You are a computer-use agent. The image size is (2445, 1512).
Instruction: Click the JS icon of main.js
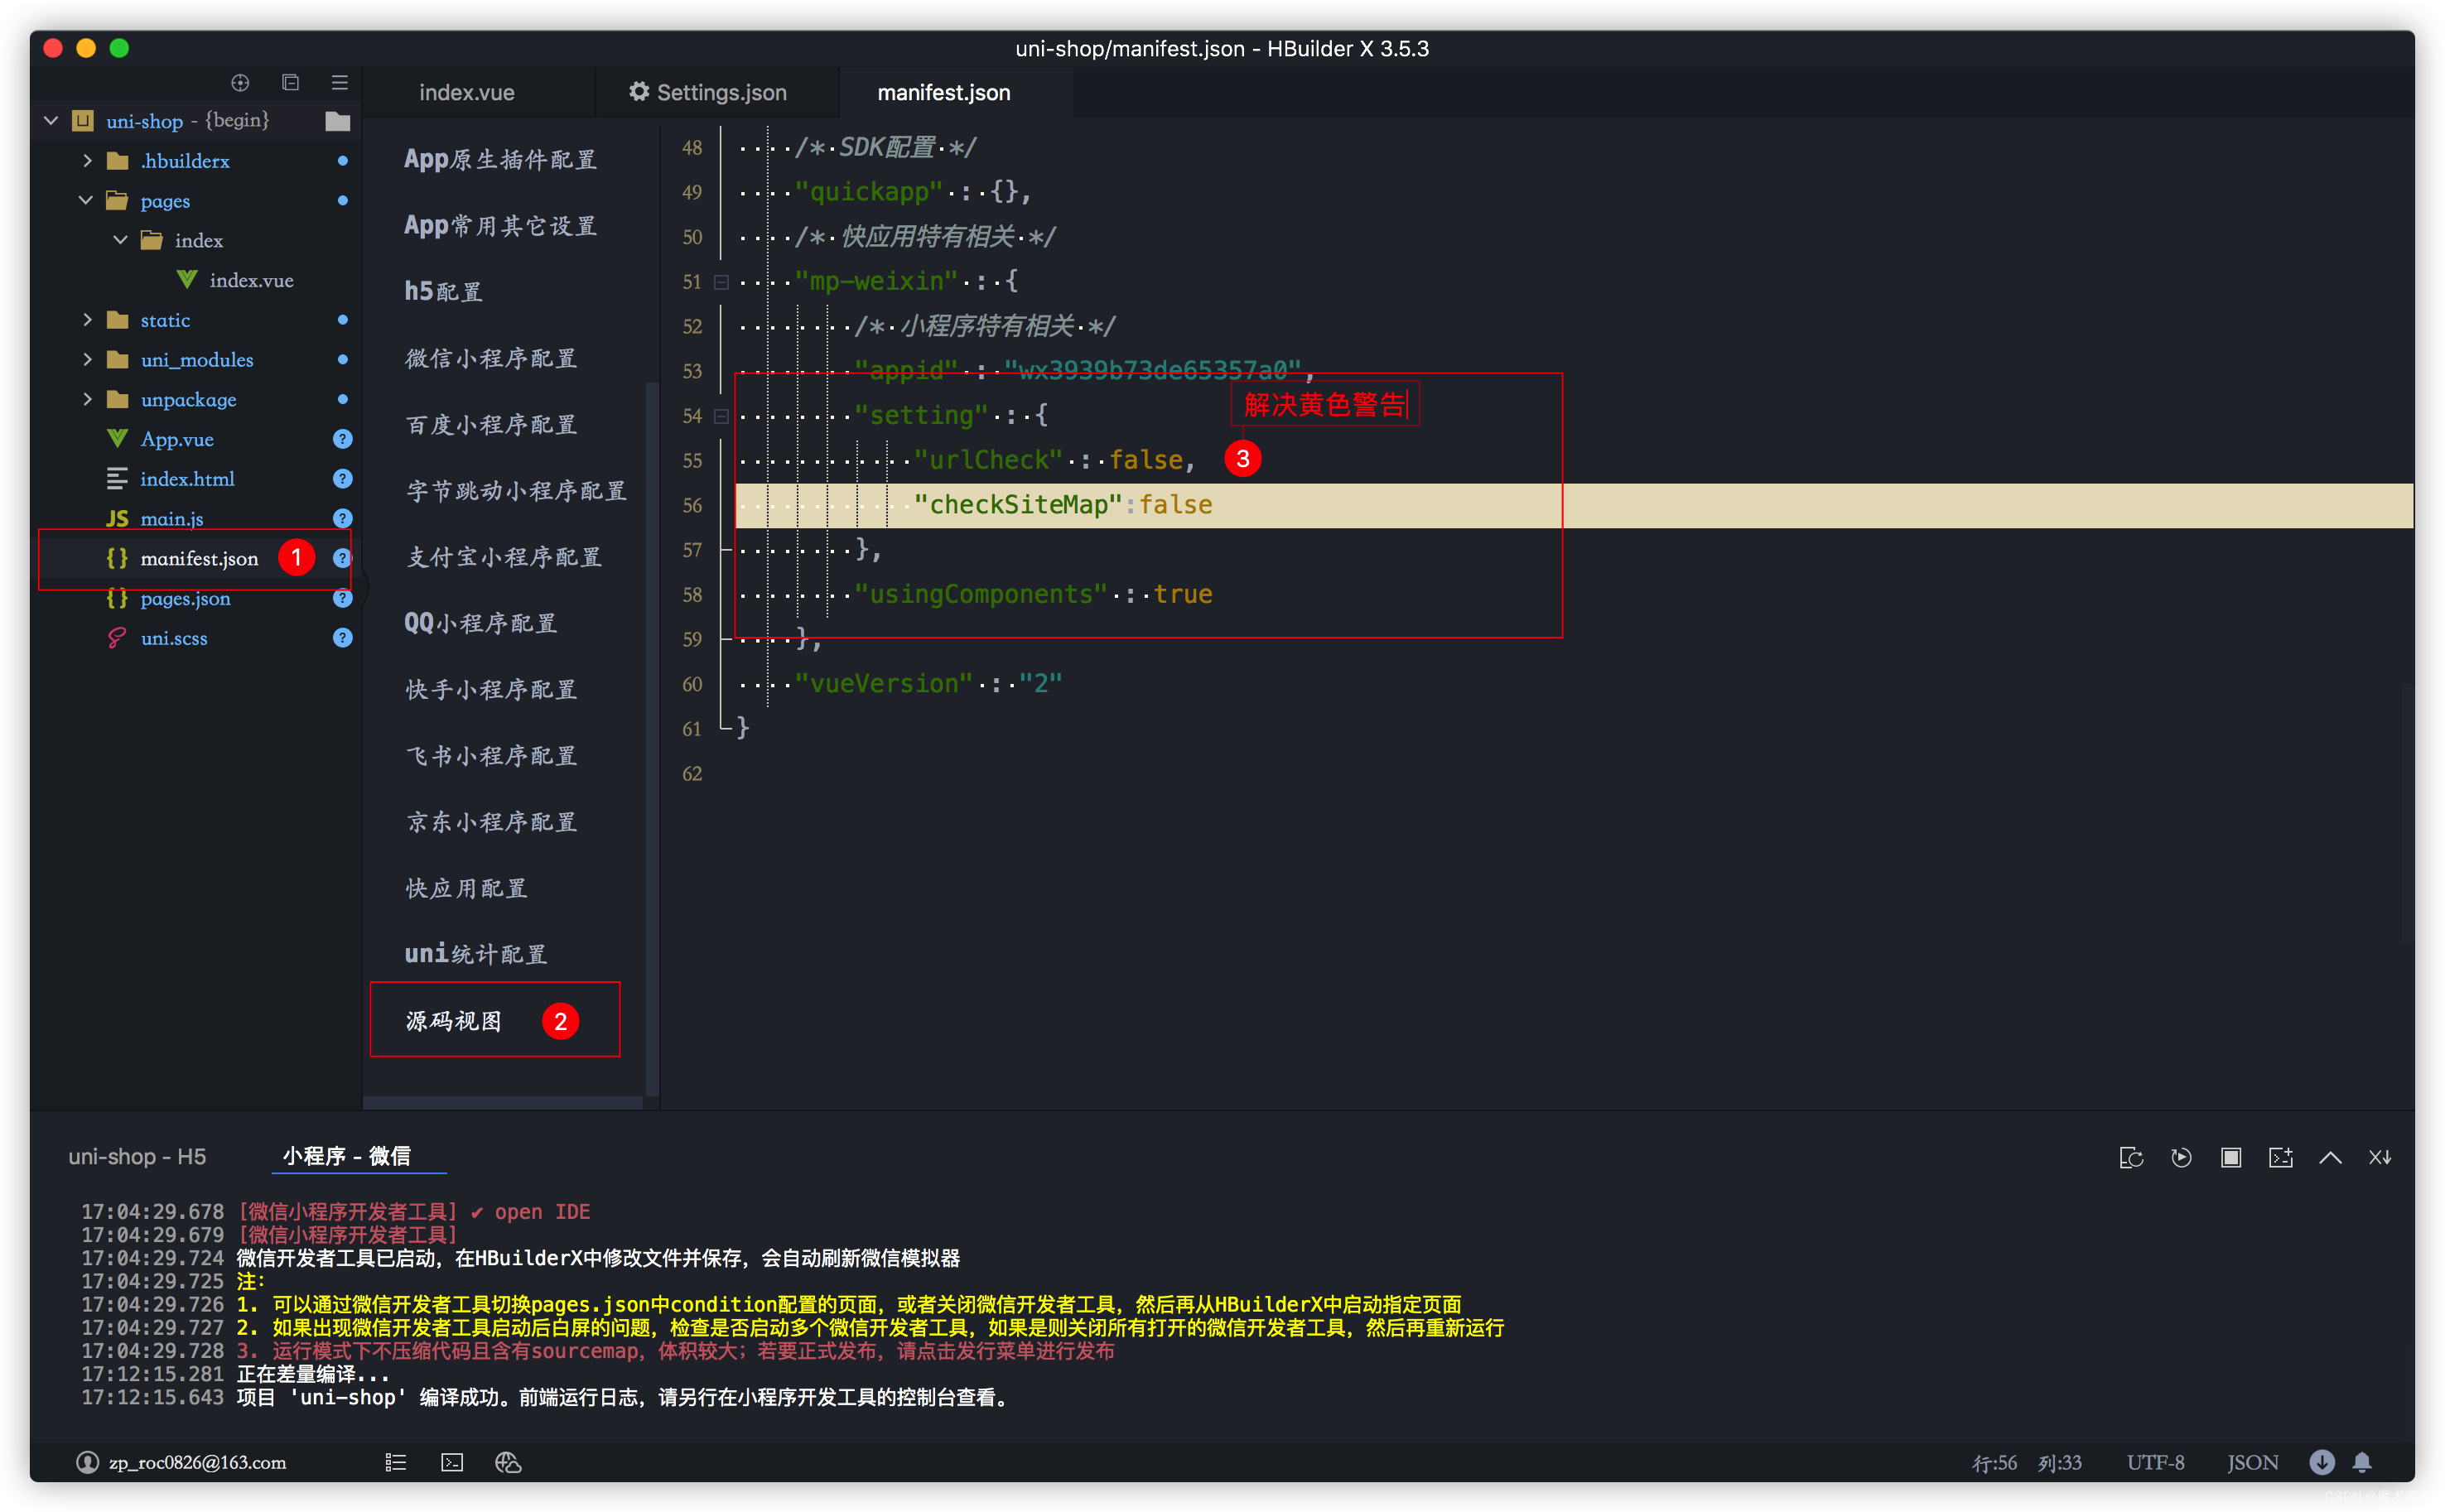tap(117, 518)
